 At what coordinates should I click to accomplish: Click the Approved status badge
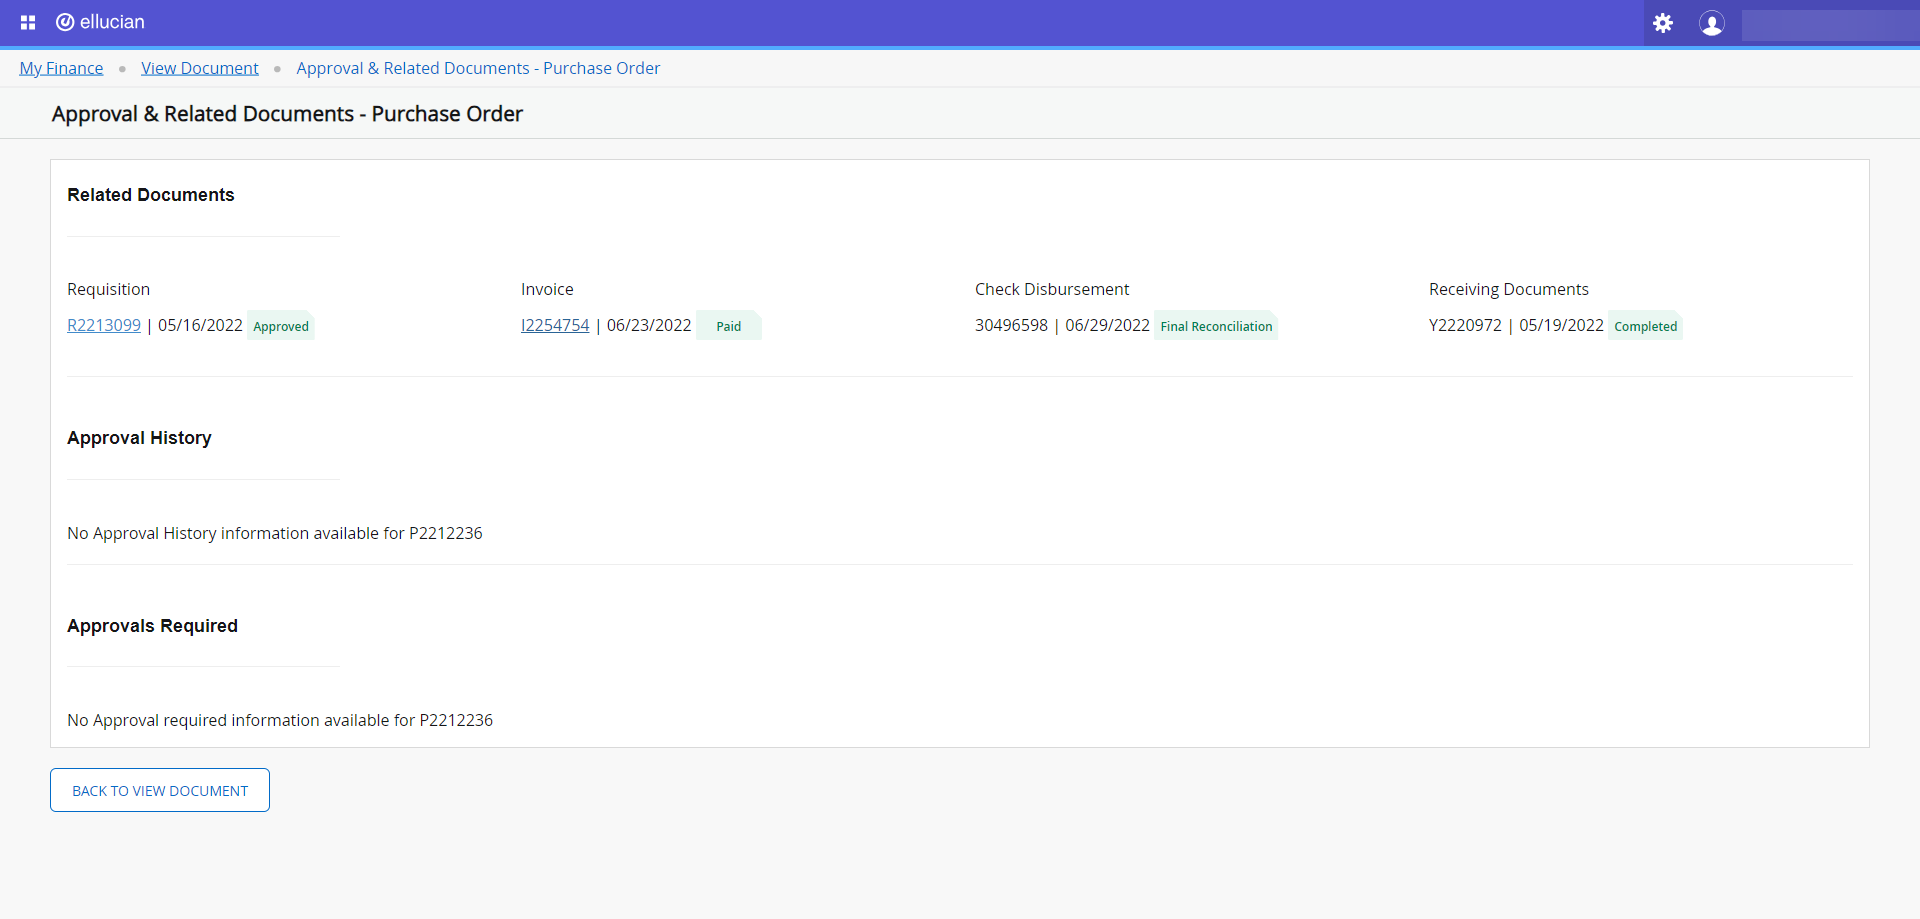tap(281, 326)
